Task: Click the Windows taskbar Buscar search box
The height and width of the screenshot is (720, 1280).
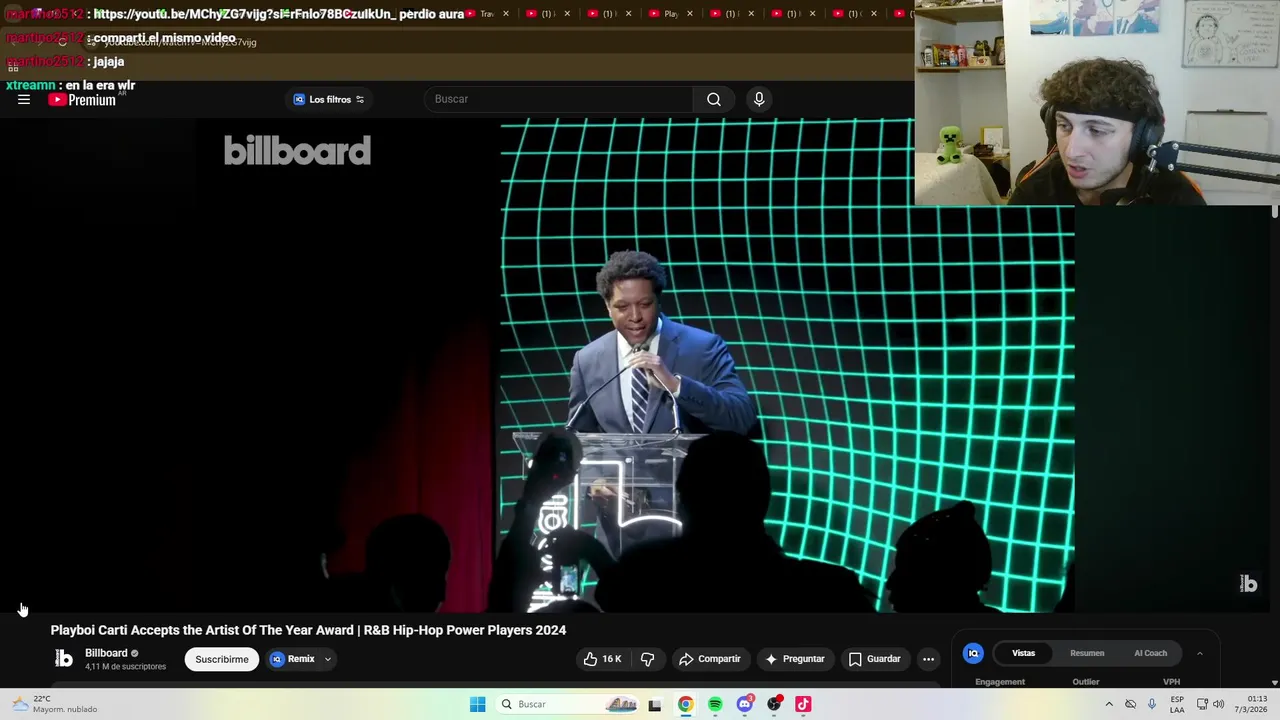Action: pyautogui.click(x=567, y=704)
